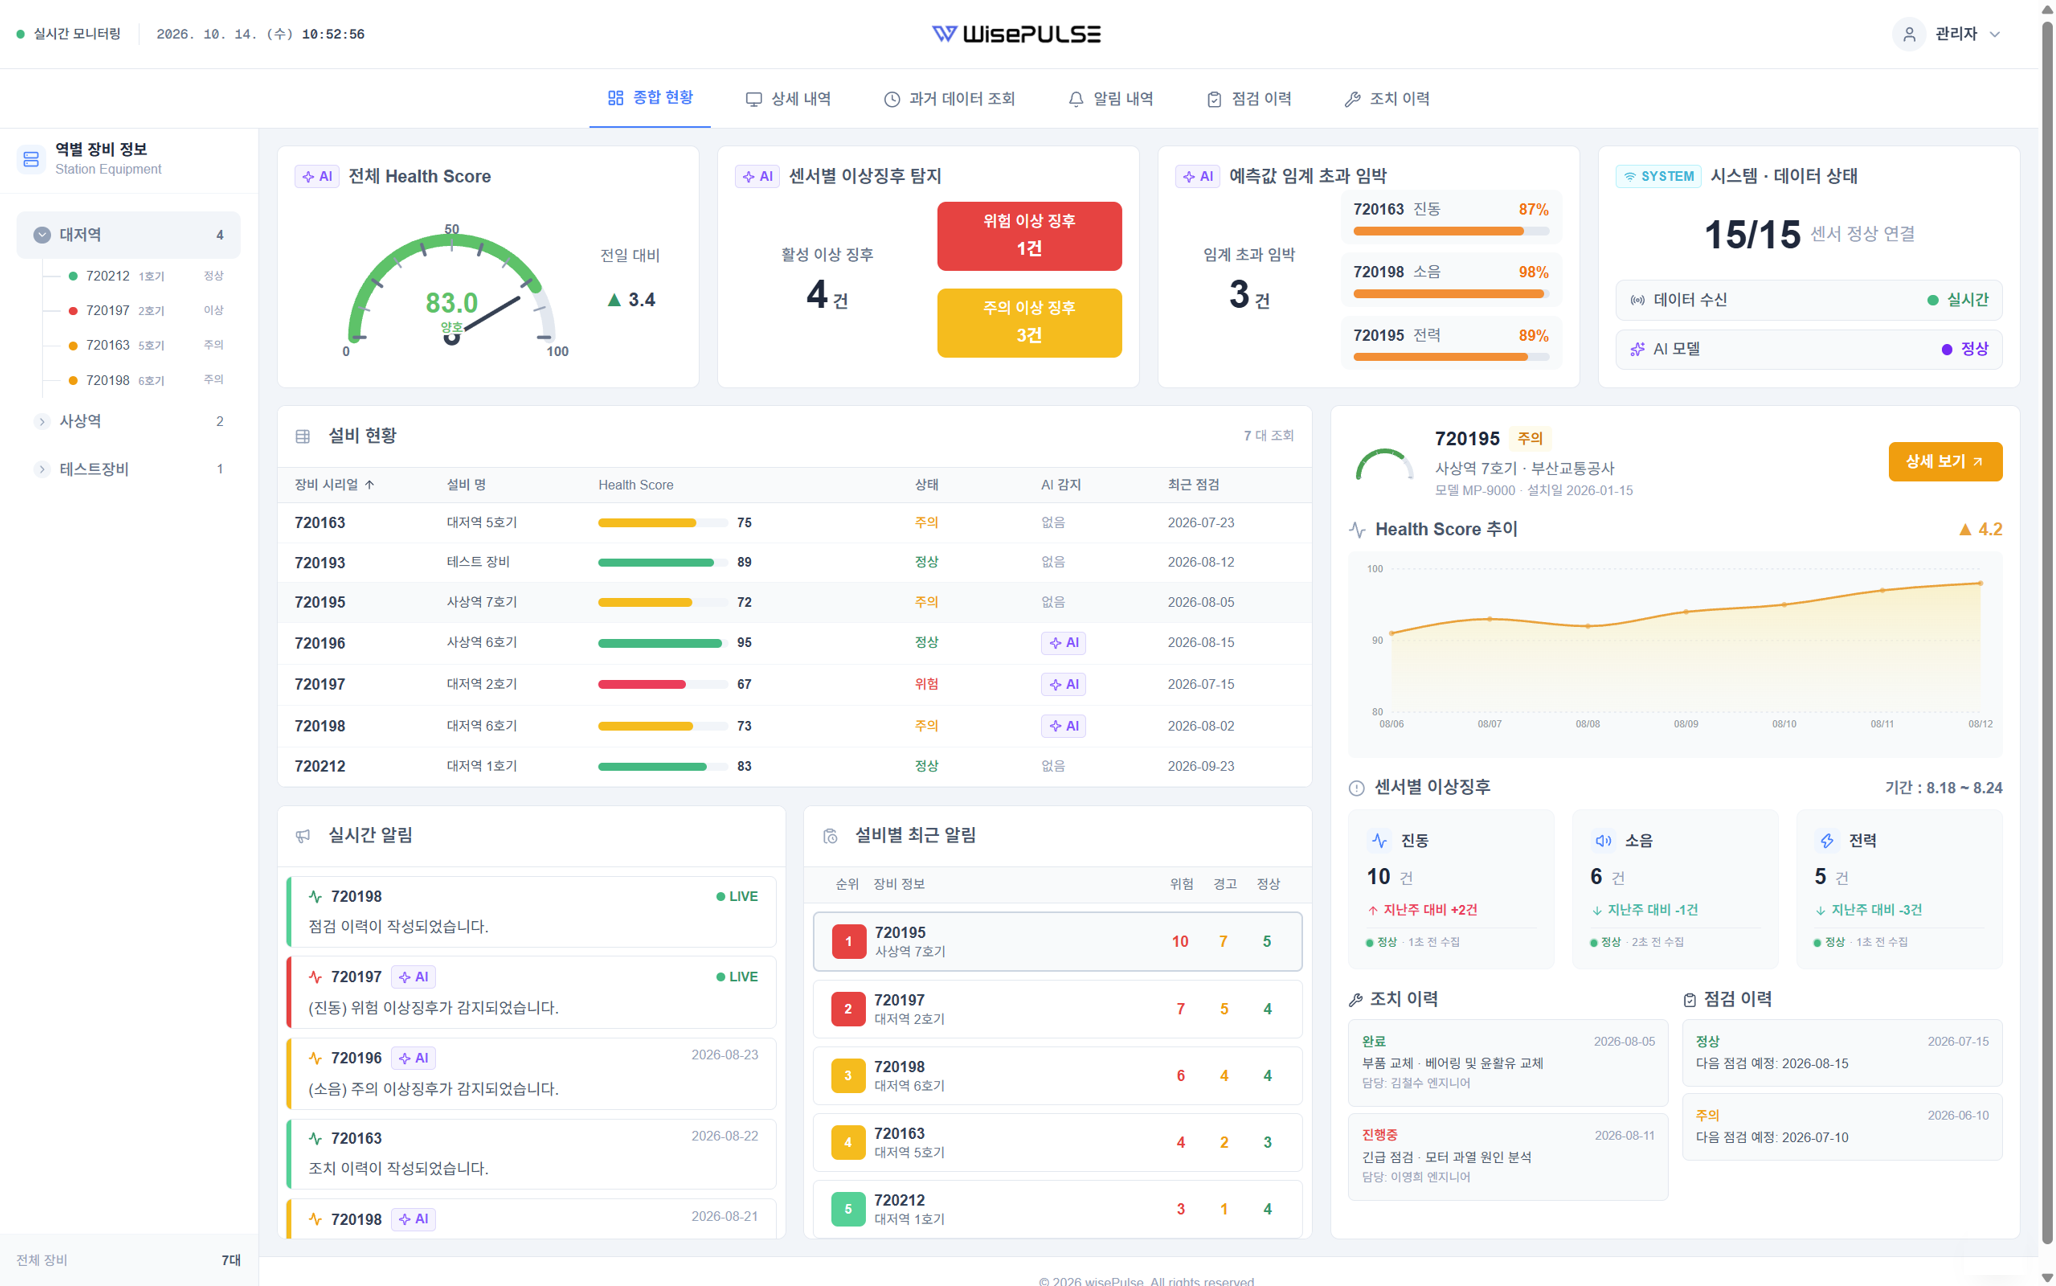Switch to 종합 현황 tab
Image resolution: width=2056 pixels, height=1286 pixels.
(x=650, y=98)
